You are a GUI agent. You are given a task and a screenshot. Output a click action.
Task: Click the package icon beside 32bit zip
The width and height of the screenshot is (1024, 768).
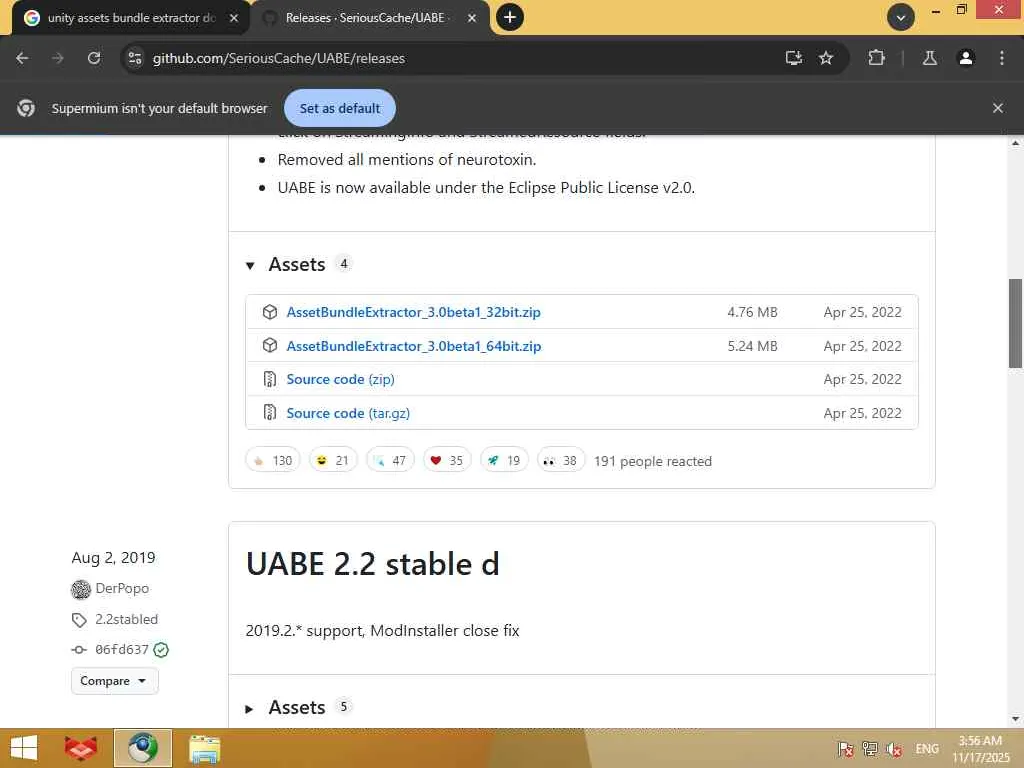[x=270, y=312]
